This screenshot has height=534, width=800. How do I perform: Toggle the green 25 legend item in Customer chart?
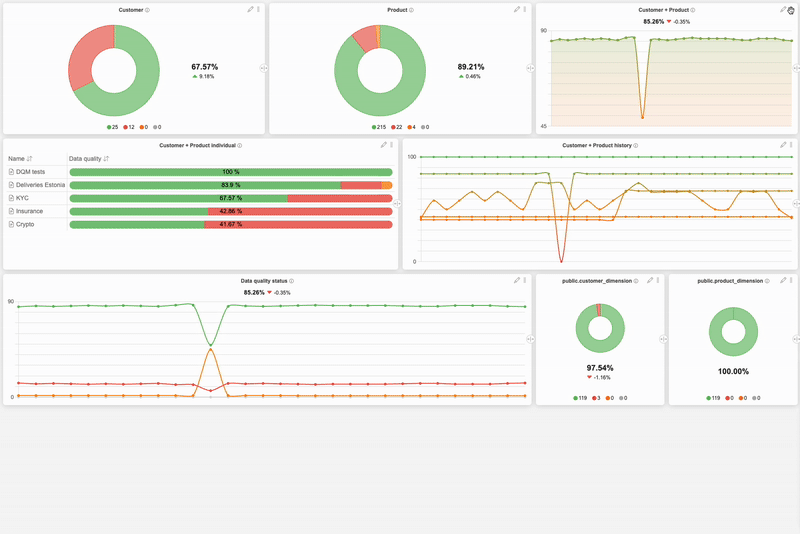click(x=112, y=127)
